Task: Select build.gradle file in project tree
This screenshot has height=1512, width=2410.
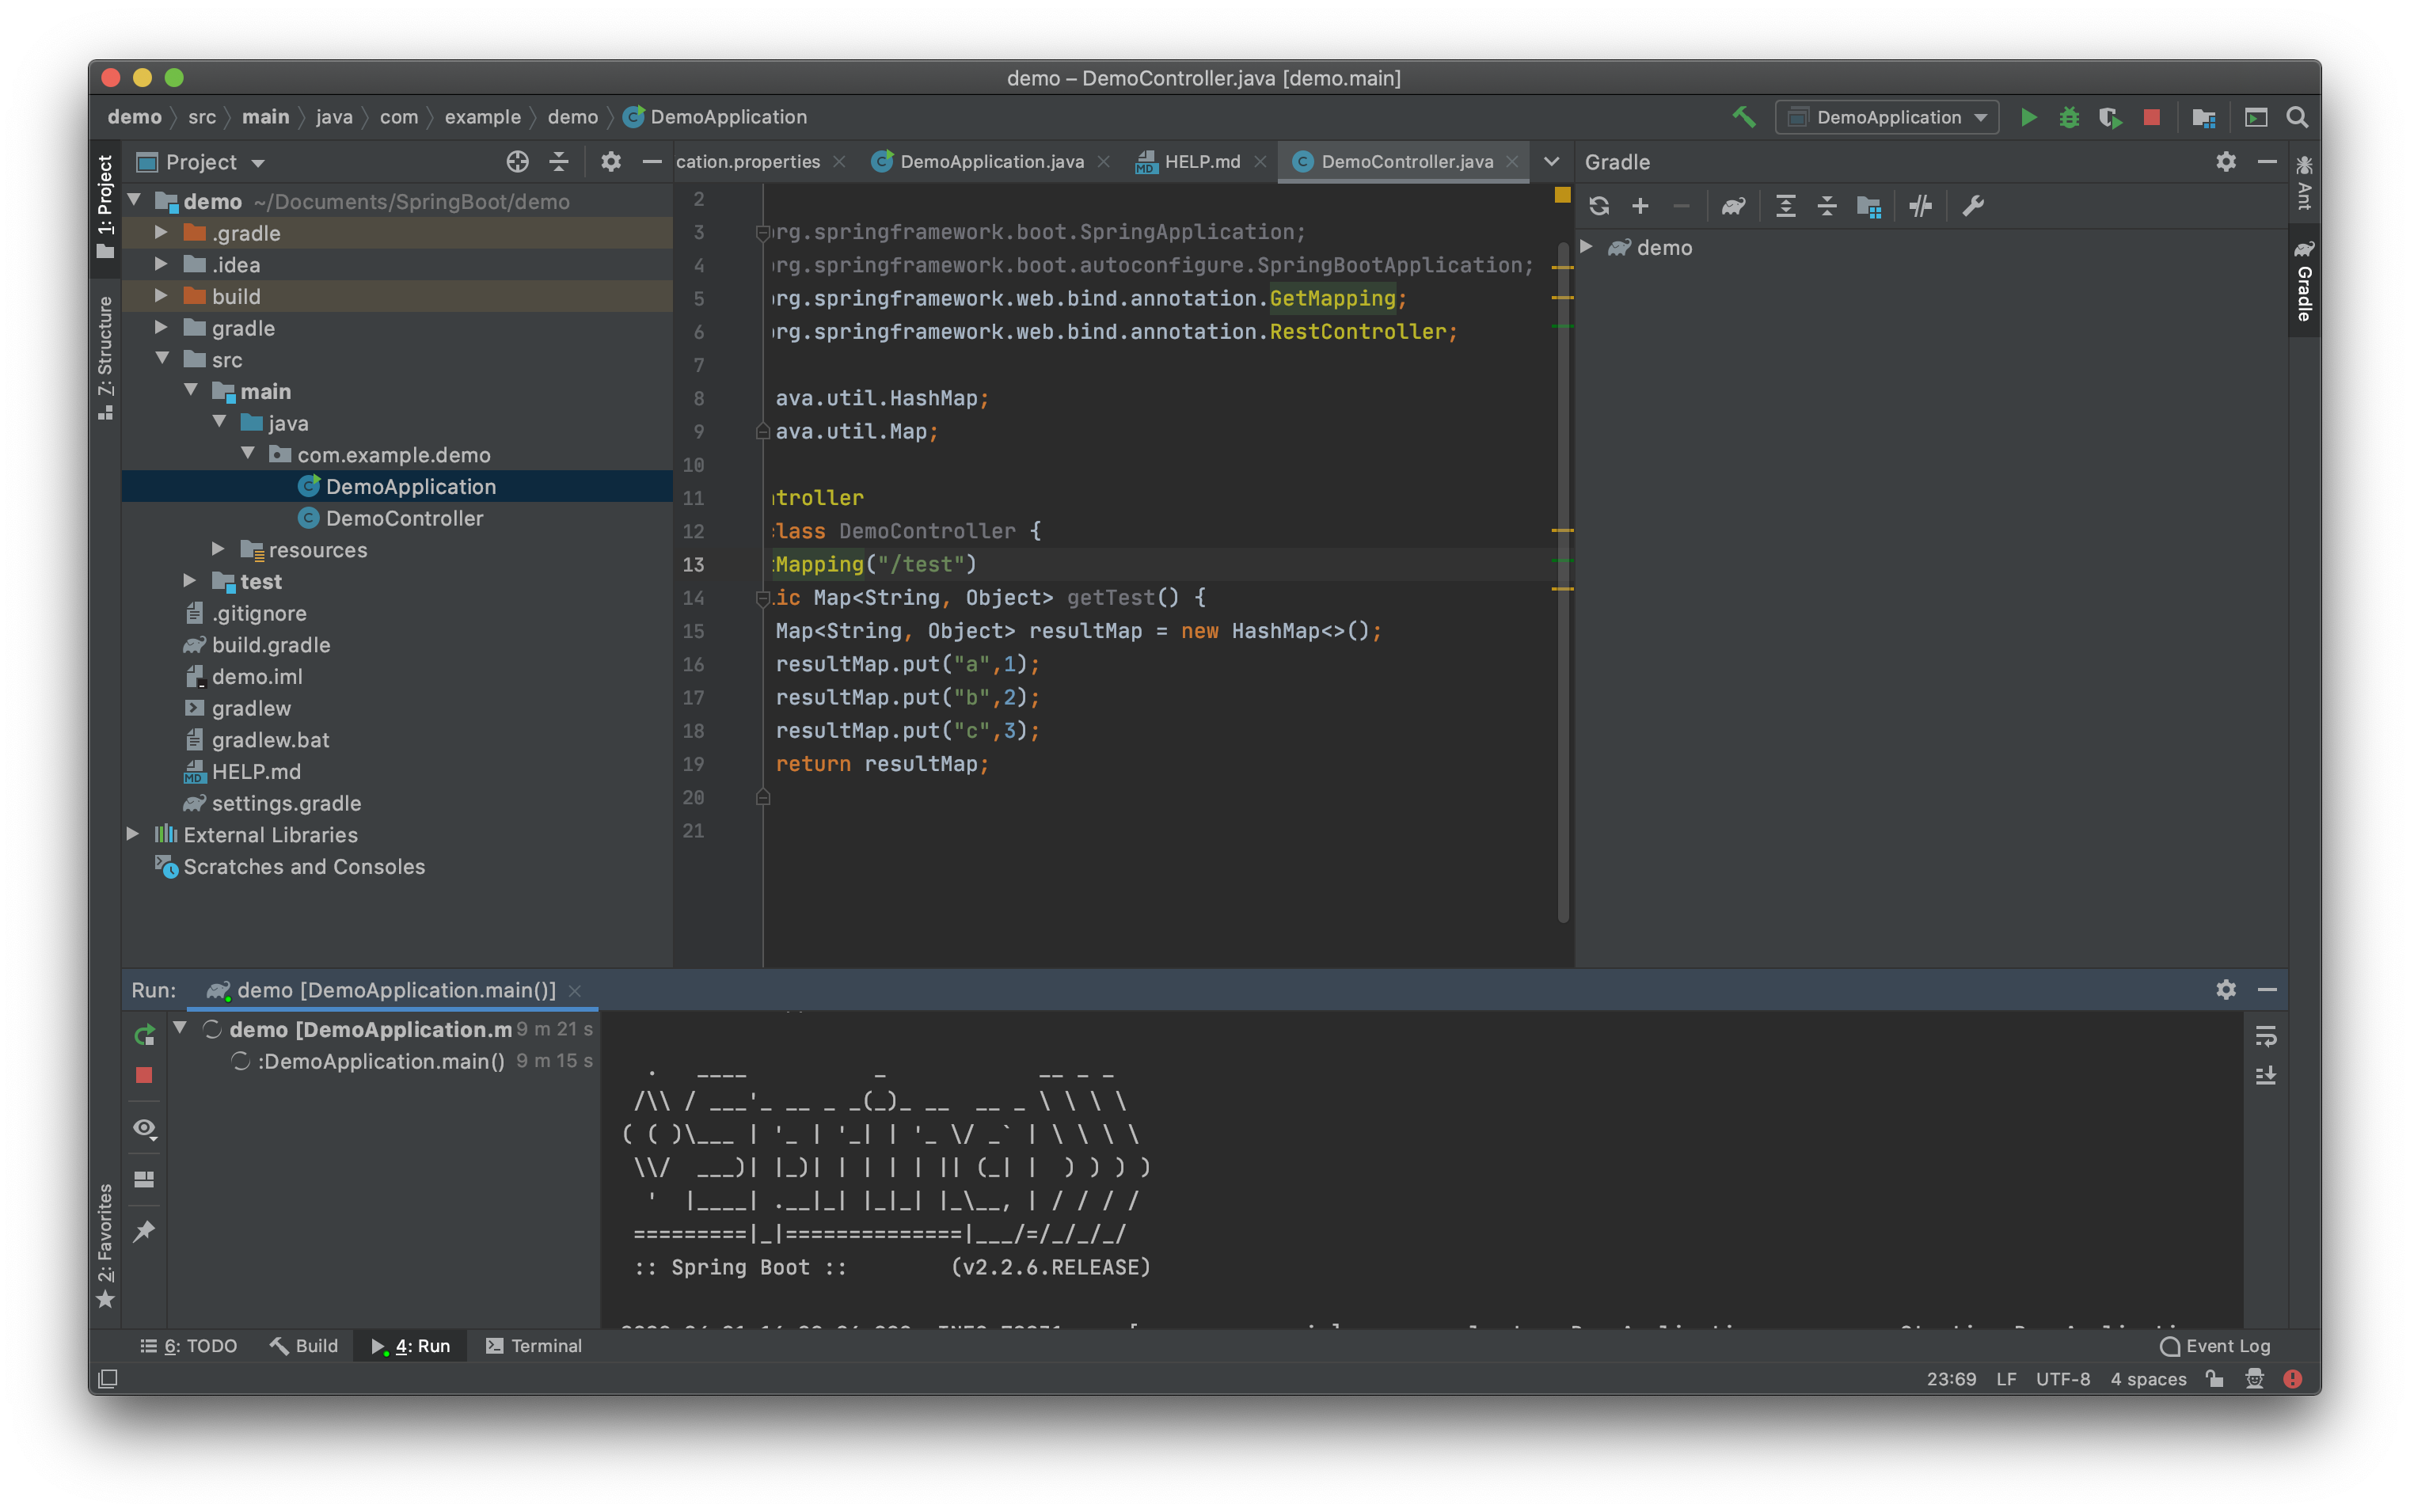Action: 270,645
